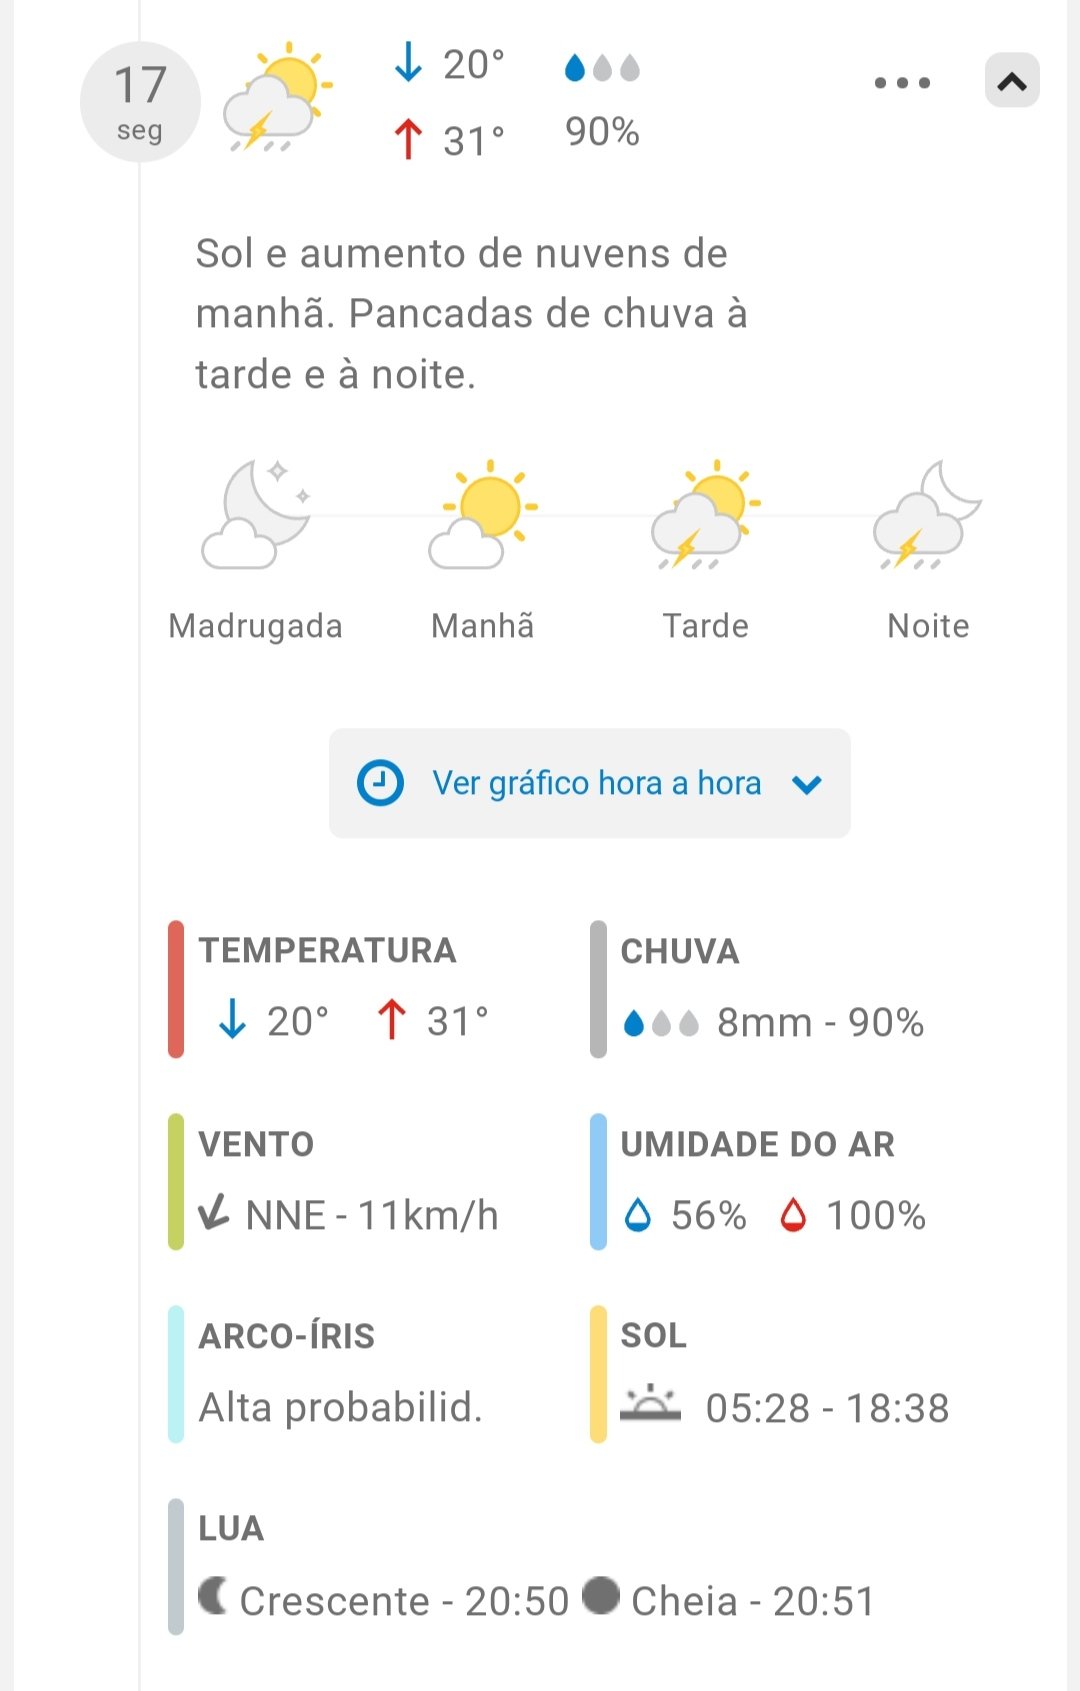Click the Manhã sun and cloud icon
The image size is (1080, 1691).
coord(483,514)
